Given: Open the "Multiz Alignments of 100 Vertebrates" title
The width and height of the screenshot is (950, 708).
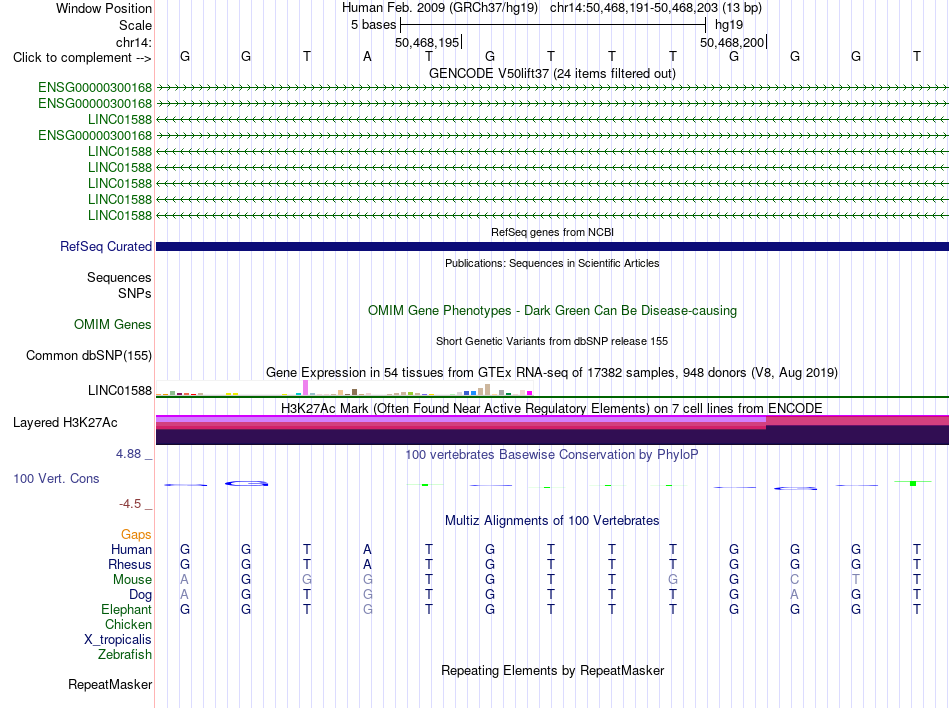Looking at the screenshot, I should [552, 520].
